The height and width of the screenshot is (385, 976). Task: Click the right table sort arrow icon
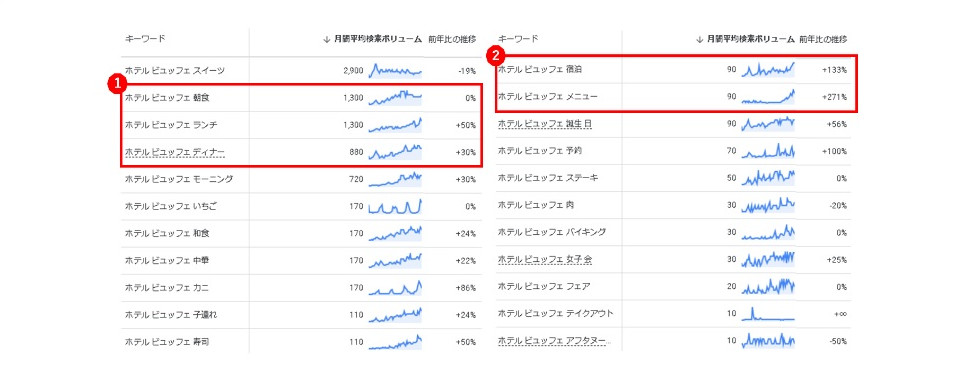pyautogui.click(x=700, y=39)
